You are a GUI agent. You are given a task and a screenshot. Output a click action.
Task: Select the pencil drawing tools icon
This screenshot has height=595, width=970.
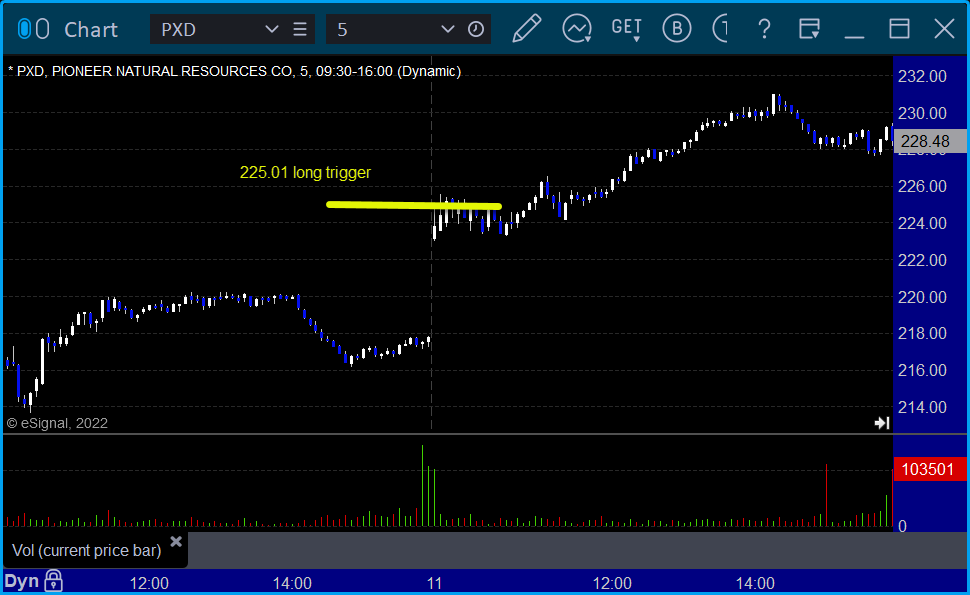click(x=527, y=28)
